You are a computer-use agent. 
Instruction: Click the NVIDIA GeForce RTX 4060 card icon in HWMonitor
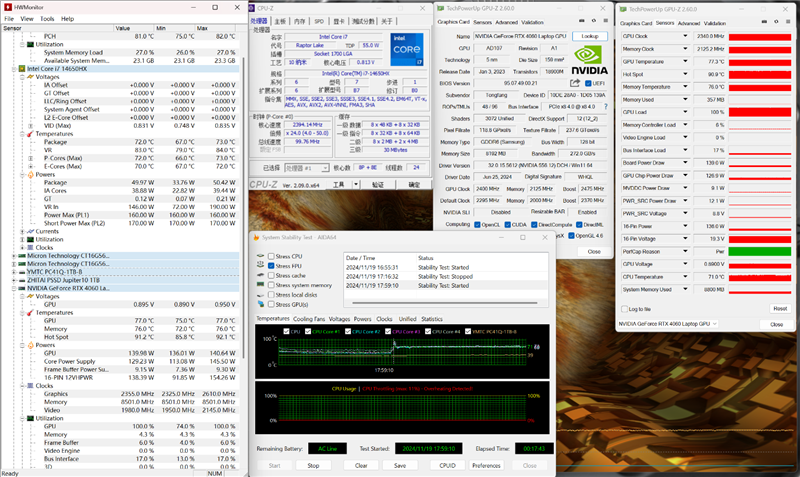22,288
